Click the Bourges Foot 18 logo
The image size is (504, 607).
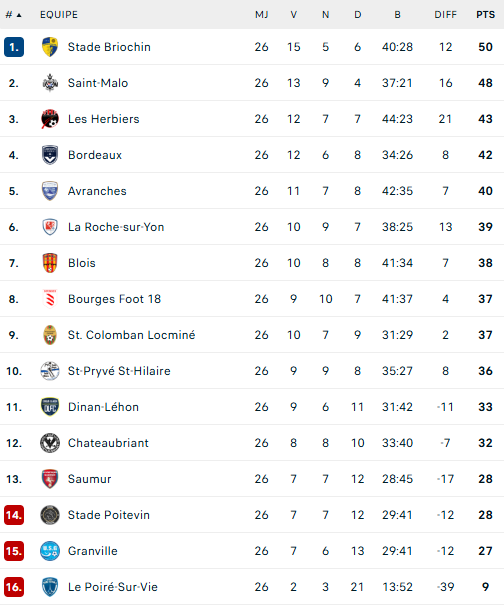(50, 299)
